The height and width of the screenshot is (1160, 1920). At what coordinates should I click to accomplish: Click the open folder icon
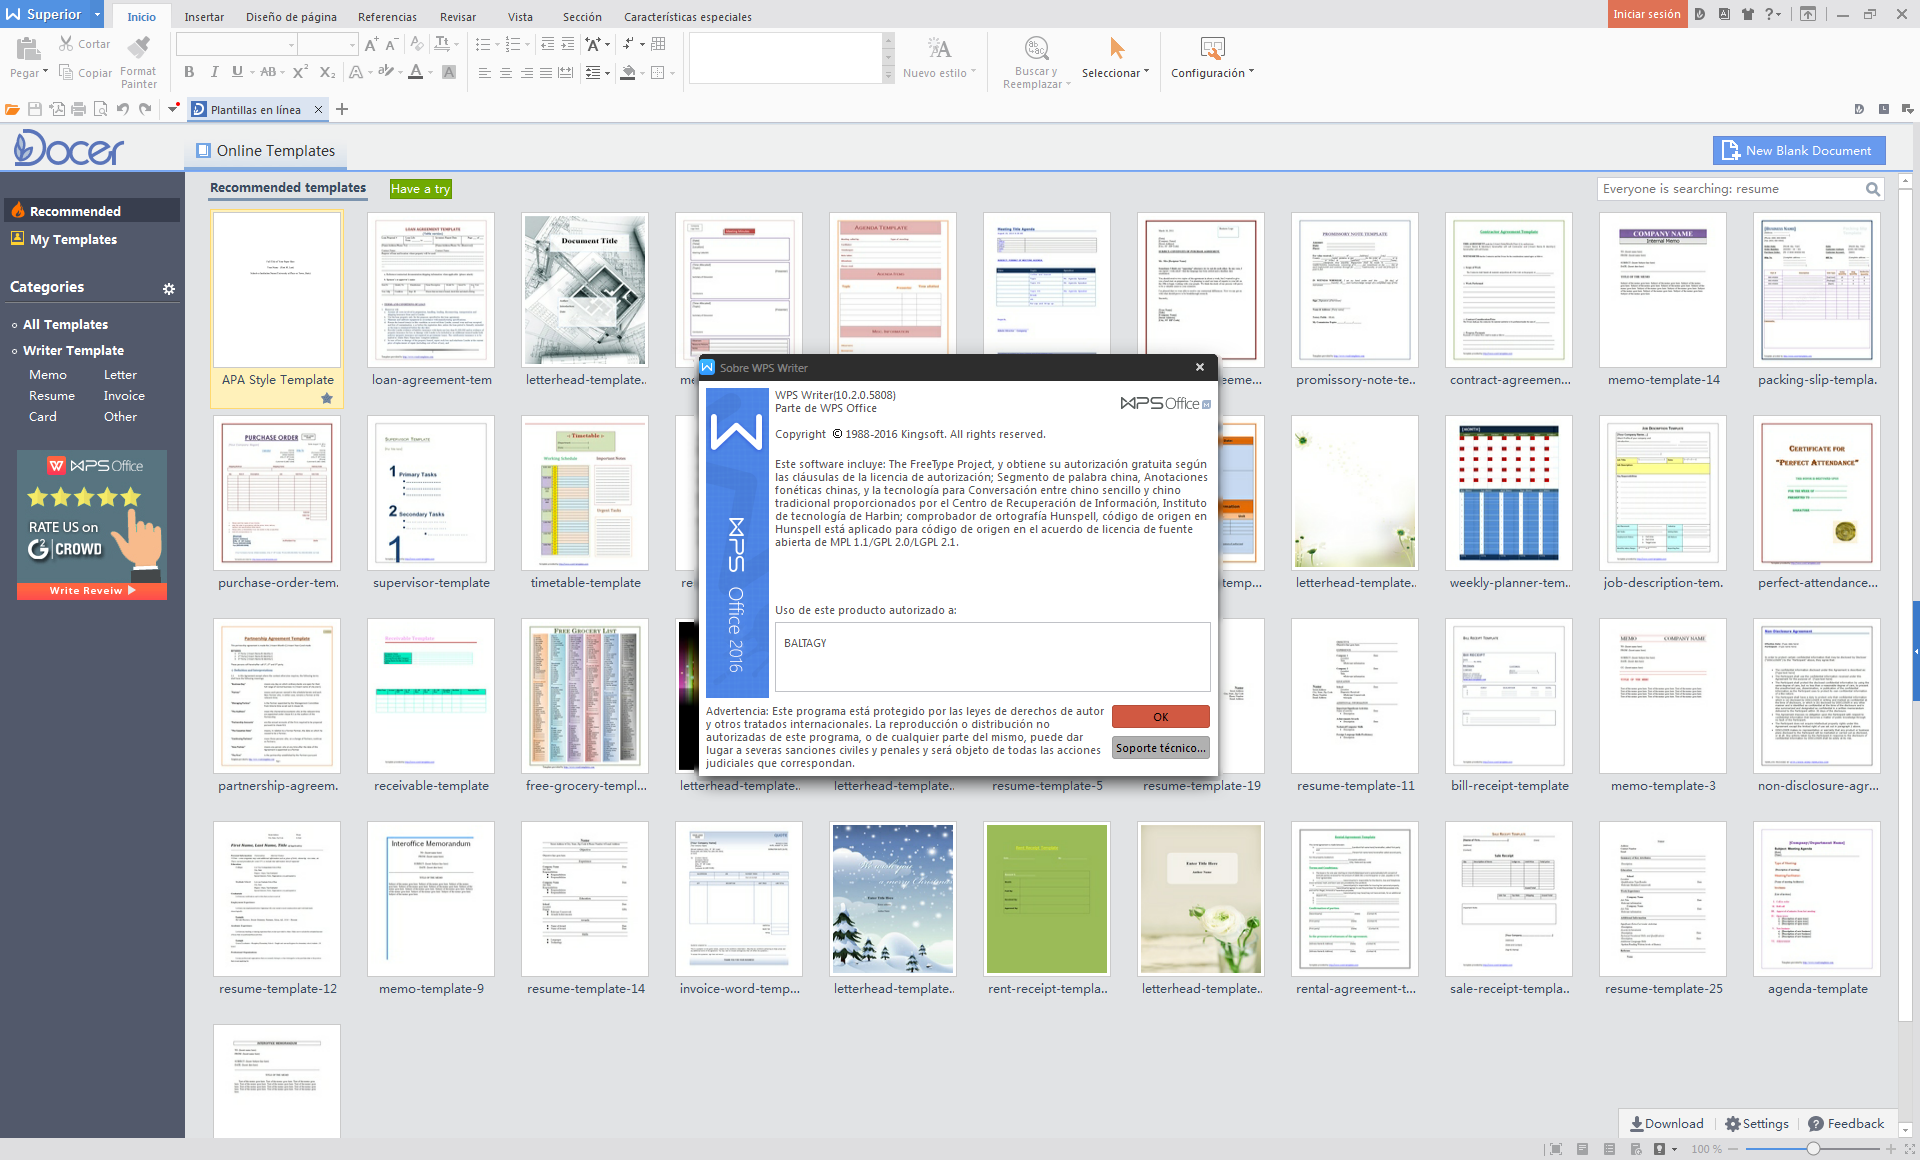point(12,109)
